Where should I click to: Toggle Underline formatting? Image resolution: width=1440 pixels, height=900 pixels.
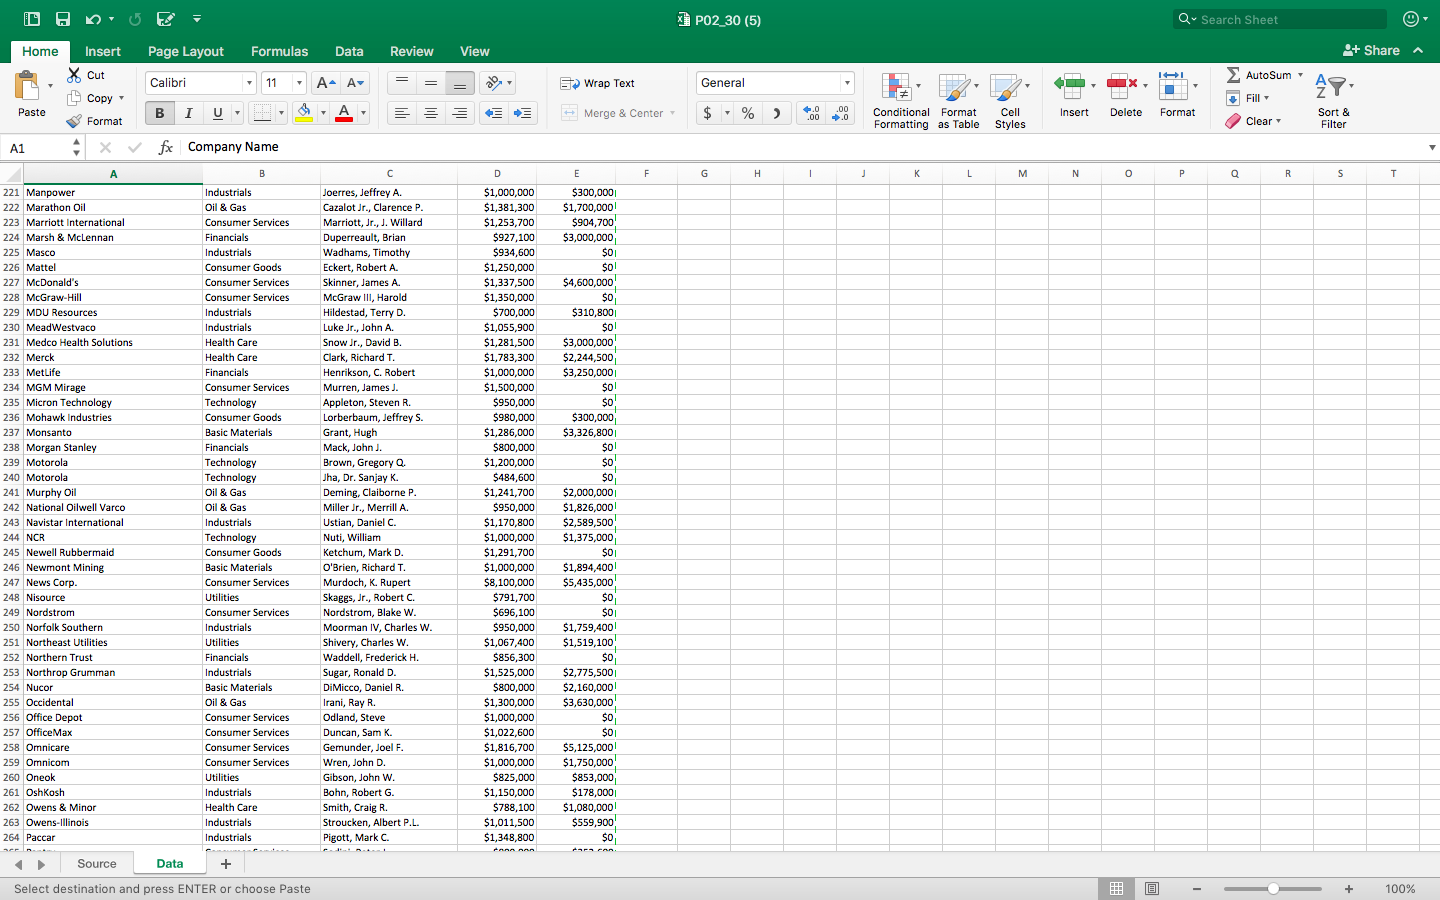pos(217,113)
